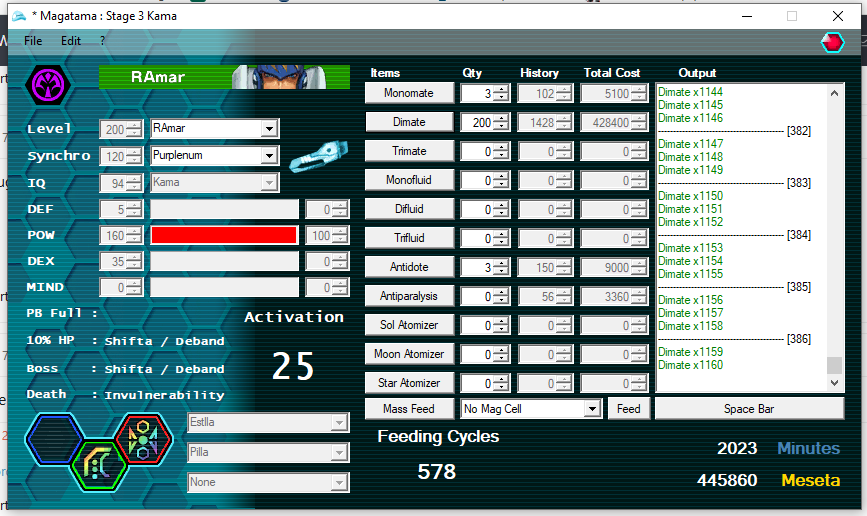867x516 pixels.
Task: Click the Kama mag image
Action: (318, 158)
